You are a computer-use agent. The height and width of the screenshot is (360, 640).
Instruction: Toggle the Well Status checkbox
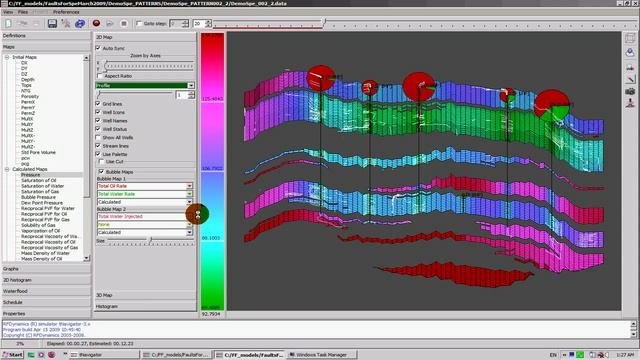point(98,129)
